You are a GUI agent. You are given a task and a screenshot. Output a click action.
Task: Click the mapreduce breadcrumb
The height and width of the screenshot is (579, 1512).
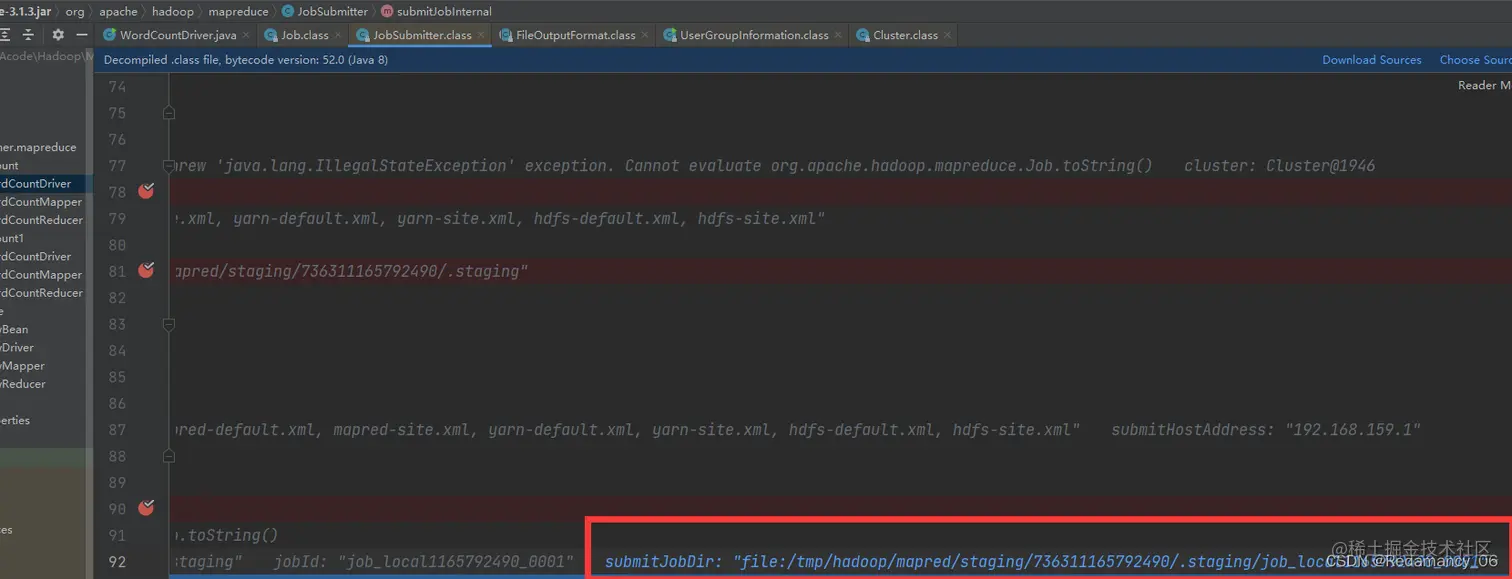(238, 12)
